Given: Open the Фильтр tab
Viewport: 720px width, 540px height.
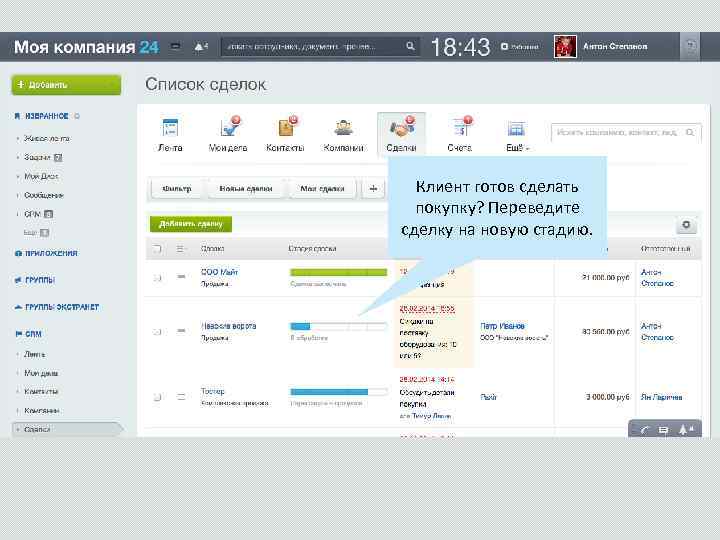Looking at the screenshot, I should pos(177,189).
